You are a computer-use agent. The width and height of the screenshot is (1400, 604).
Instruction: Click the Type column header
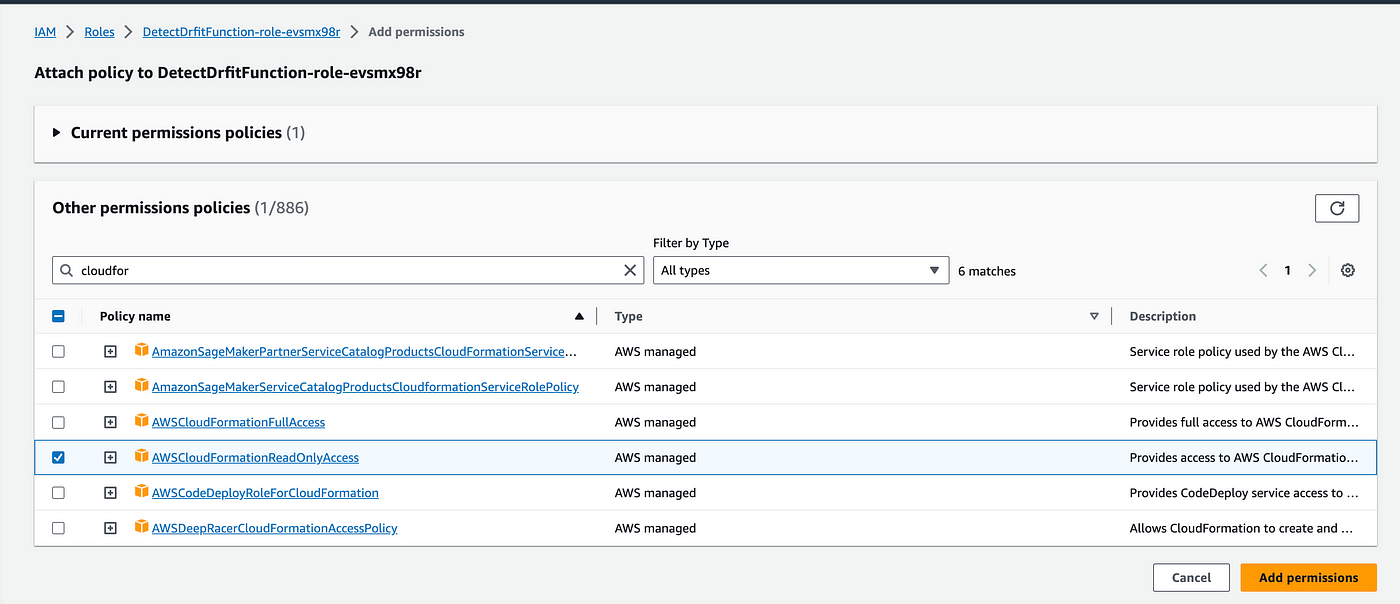tap(629, 316)
